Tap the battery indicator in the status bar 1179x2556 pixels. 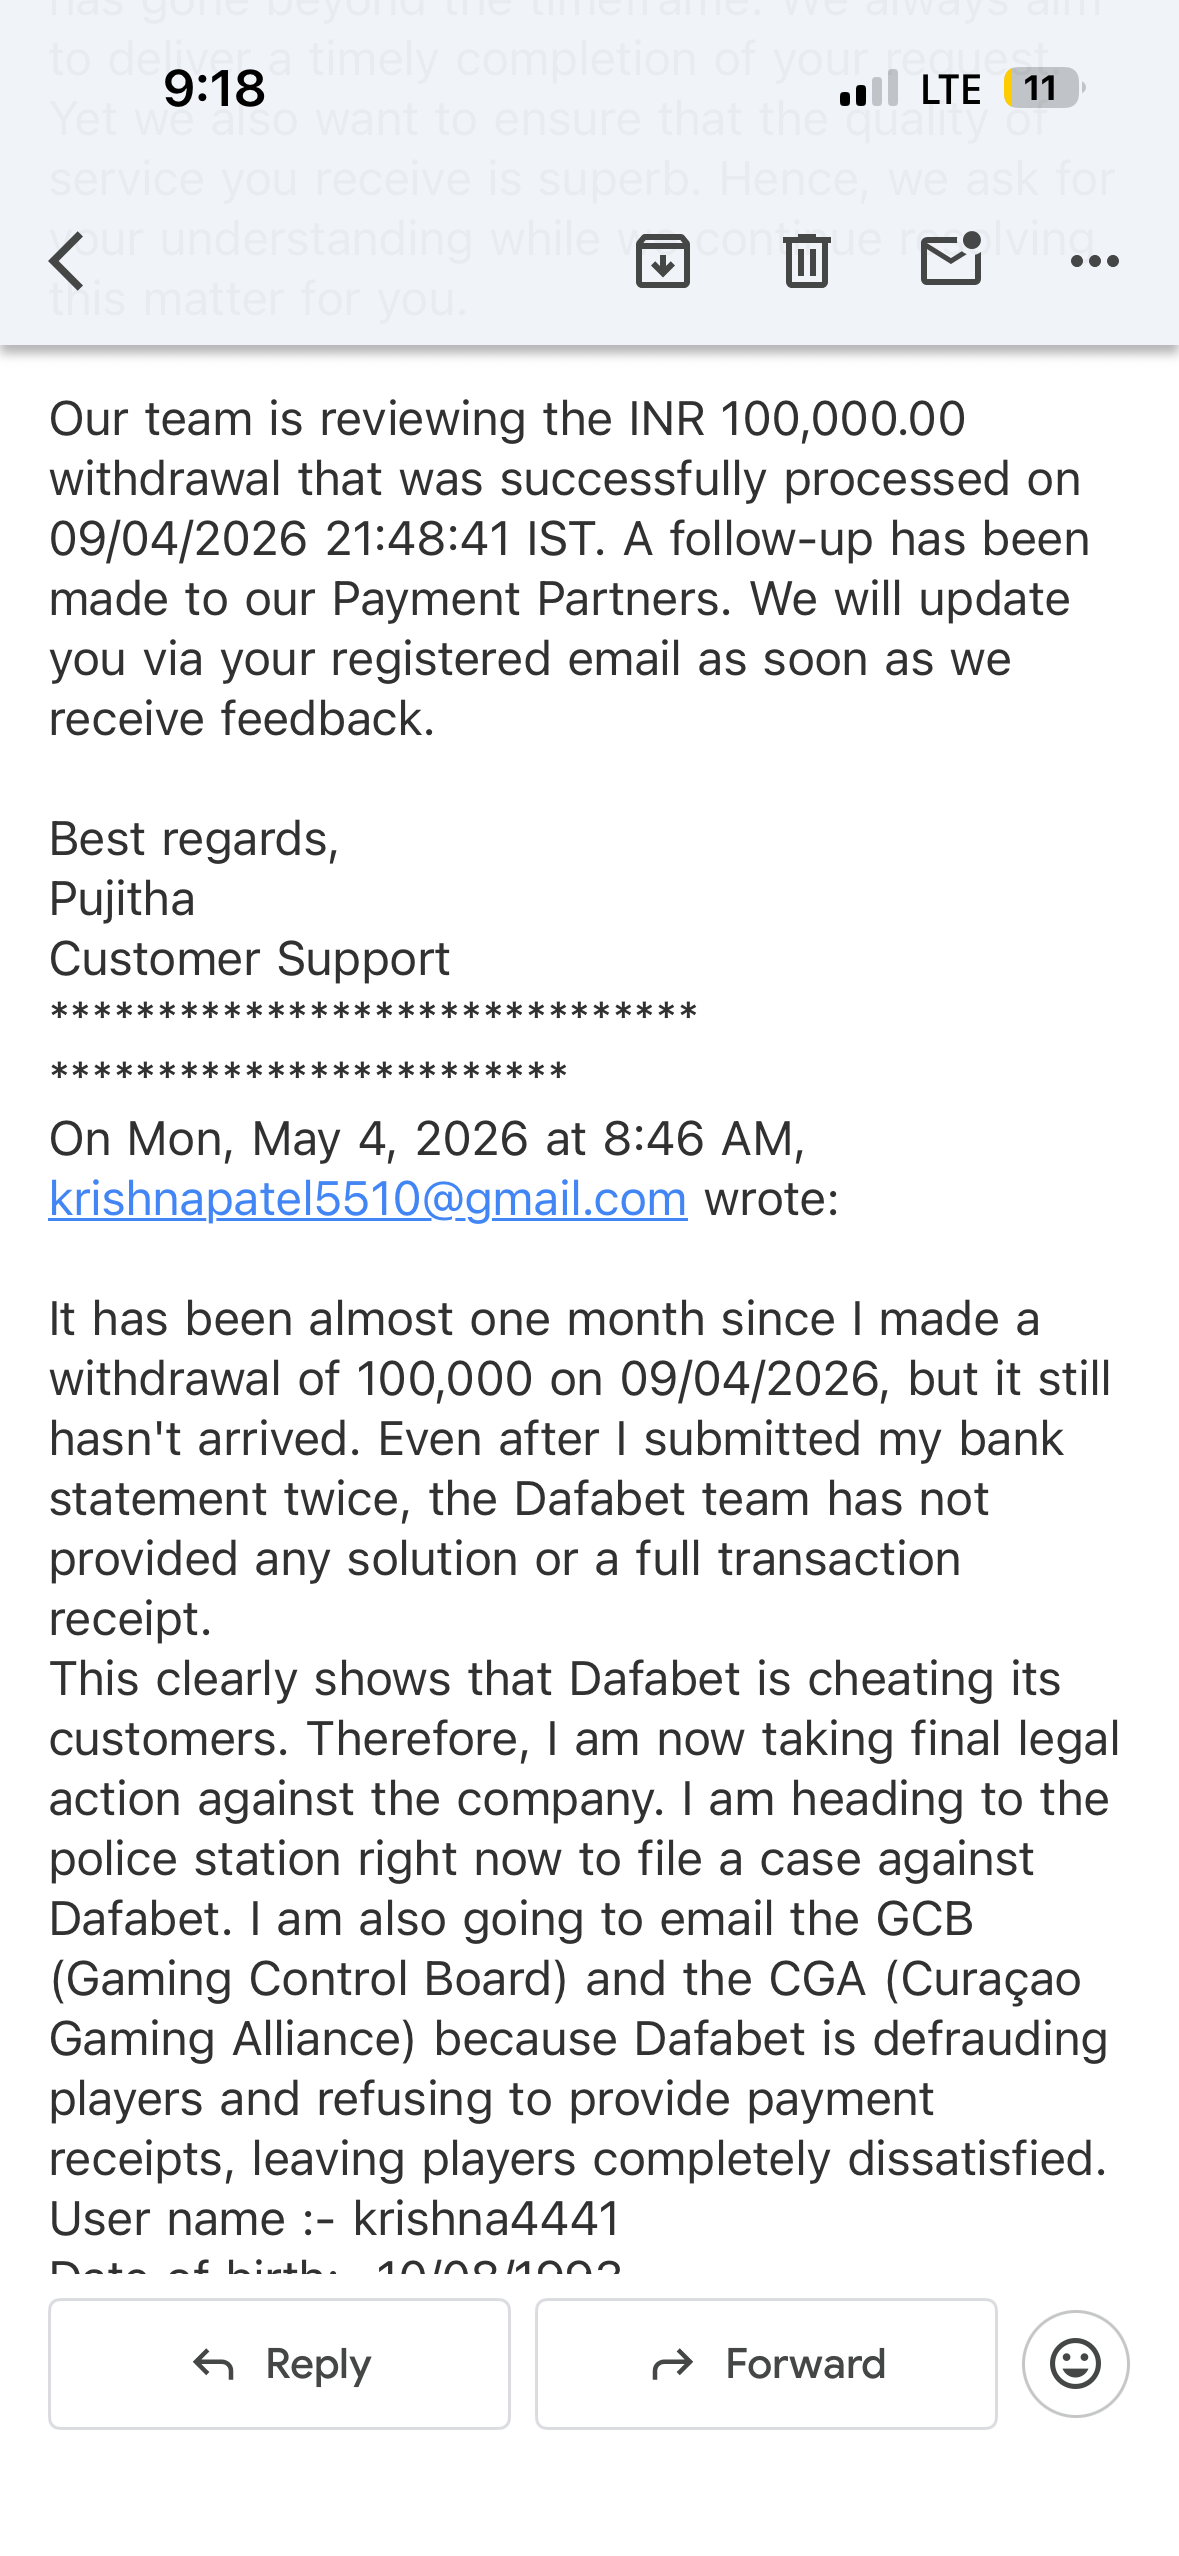[1044, 88]
